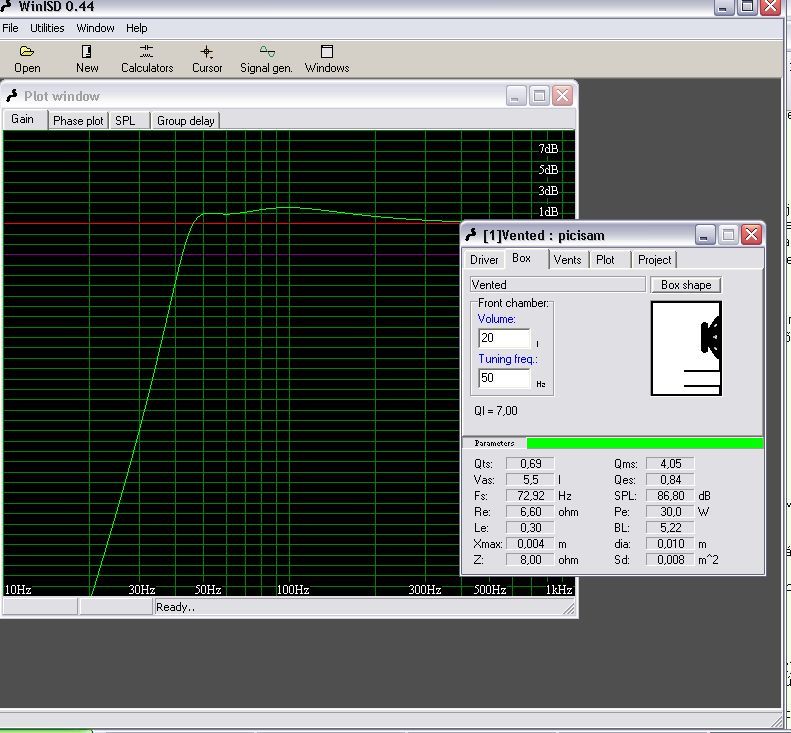Open the Help menu

137,28
